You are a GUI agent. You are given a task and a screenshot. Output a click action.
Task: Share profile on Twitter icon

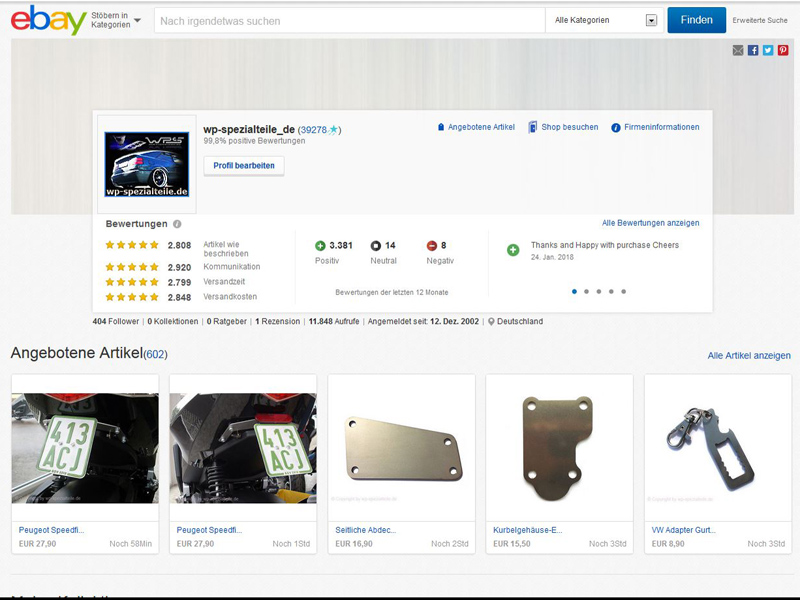(x=768, y=50)
